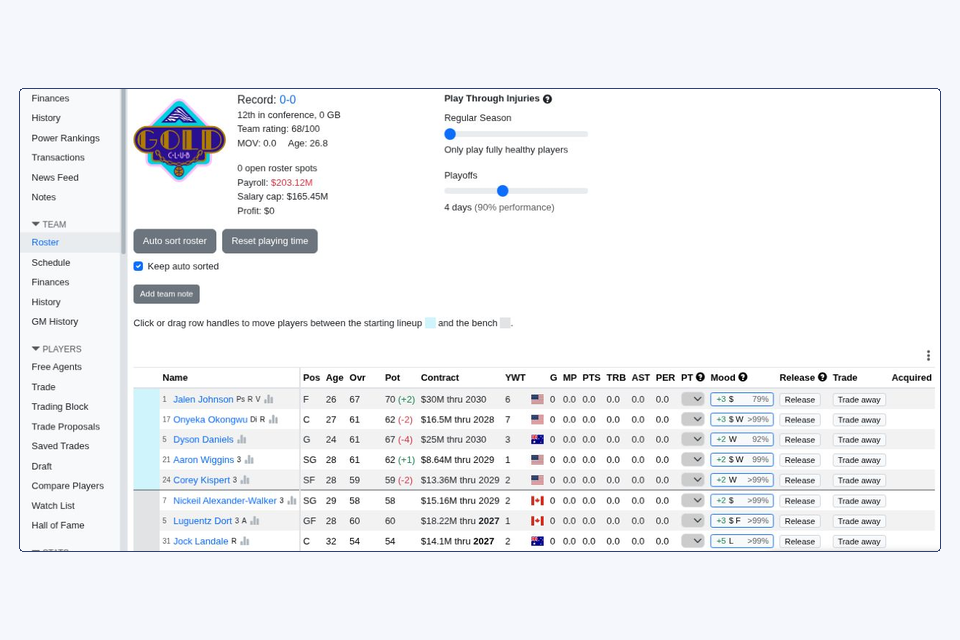
Task: Adjust the Regular Season injuries slider
Action: (x=516, y=134)
